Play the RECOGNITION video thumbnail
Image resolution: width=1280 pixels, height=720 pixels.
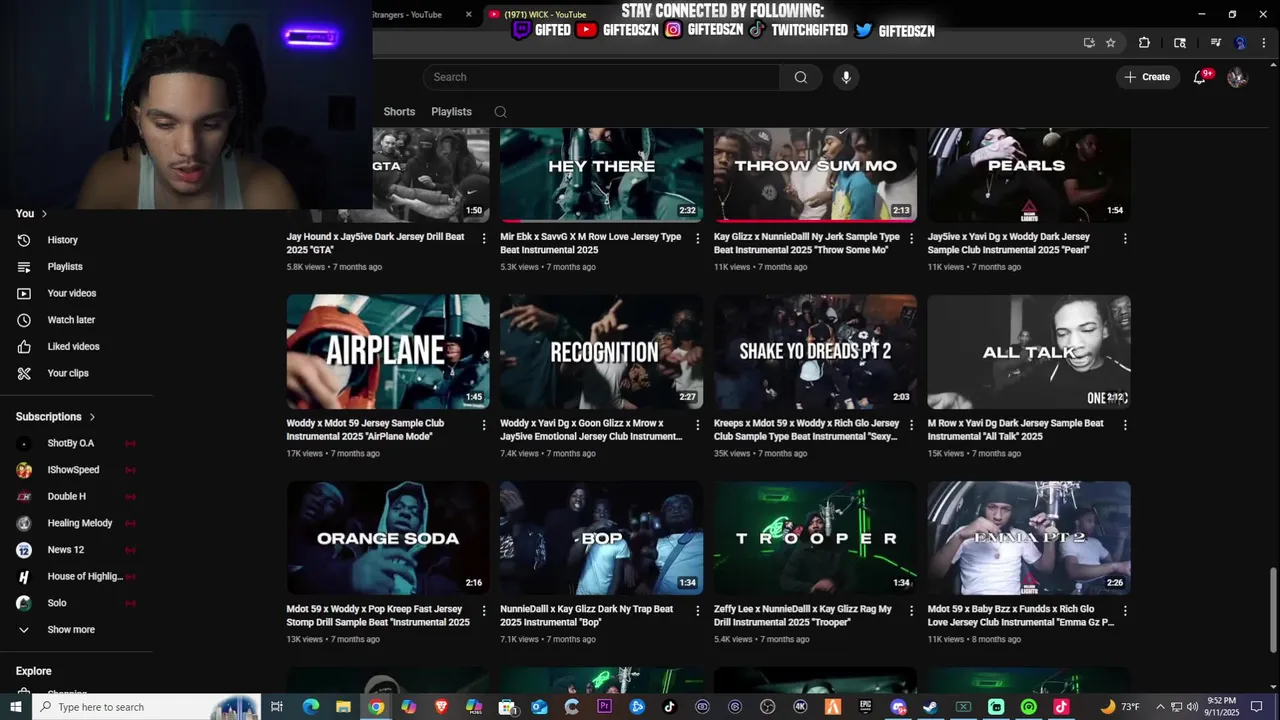point(602,352)
